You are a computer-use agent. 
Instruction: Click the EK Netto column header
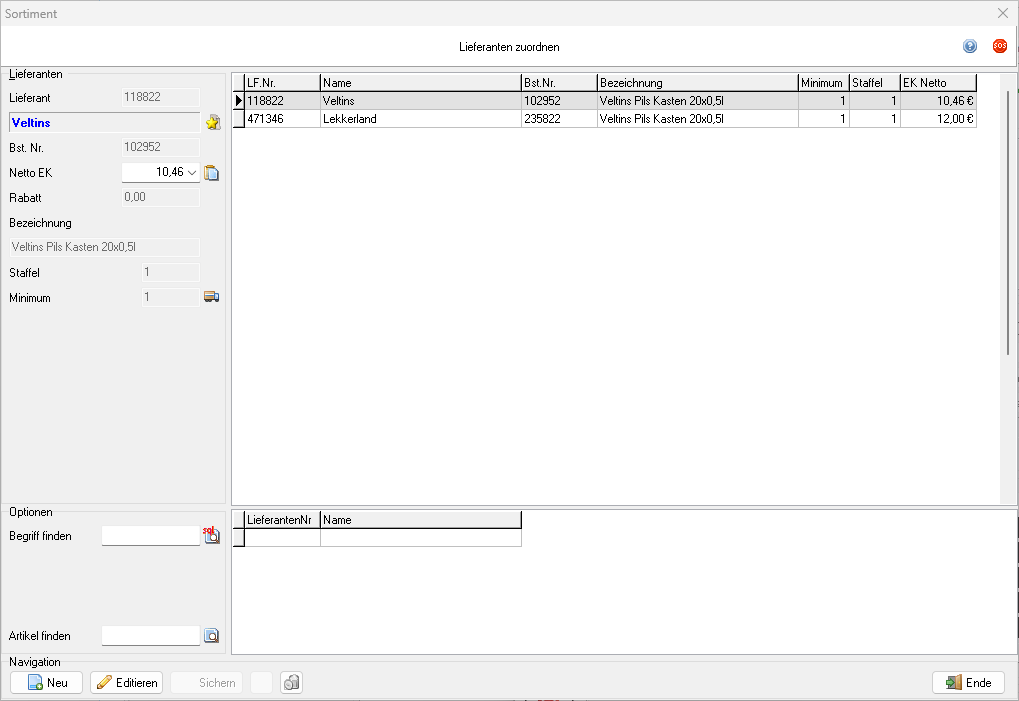pos(937,83)
